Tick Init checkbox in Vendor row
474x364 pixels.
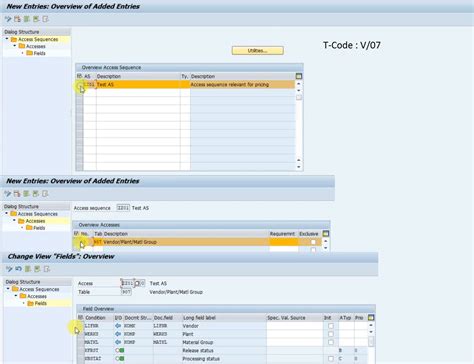pos(330,326)
